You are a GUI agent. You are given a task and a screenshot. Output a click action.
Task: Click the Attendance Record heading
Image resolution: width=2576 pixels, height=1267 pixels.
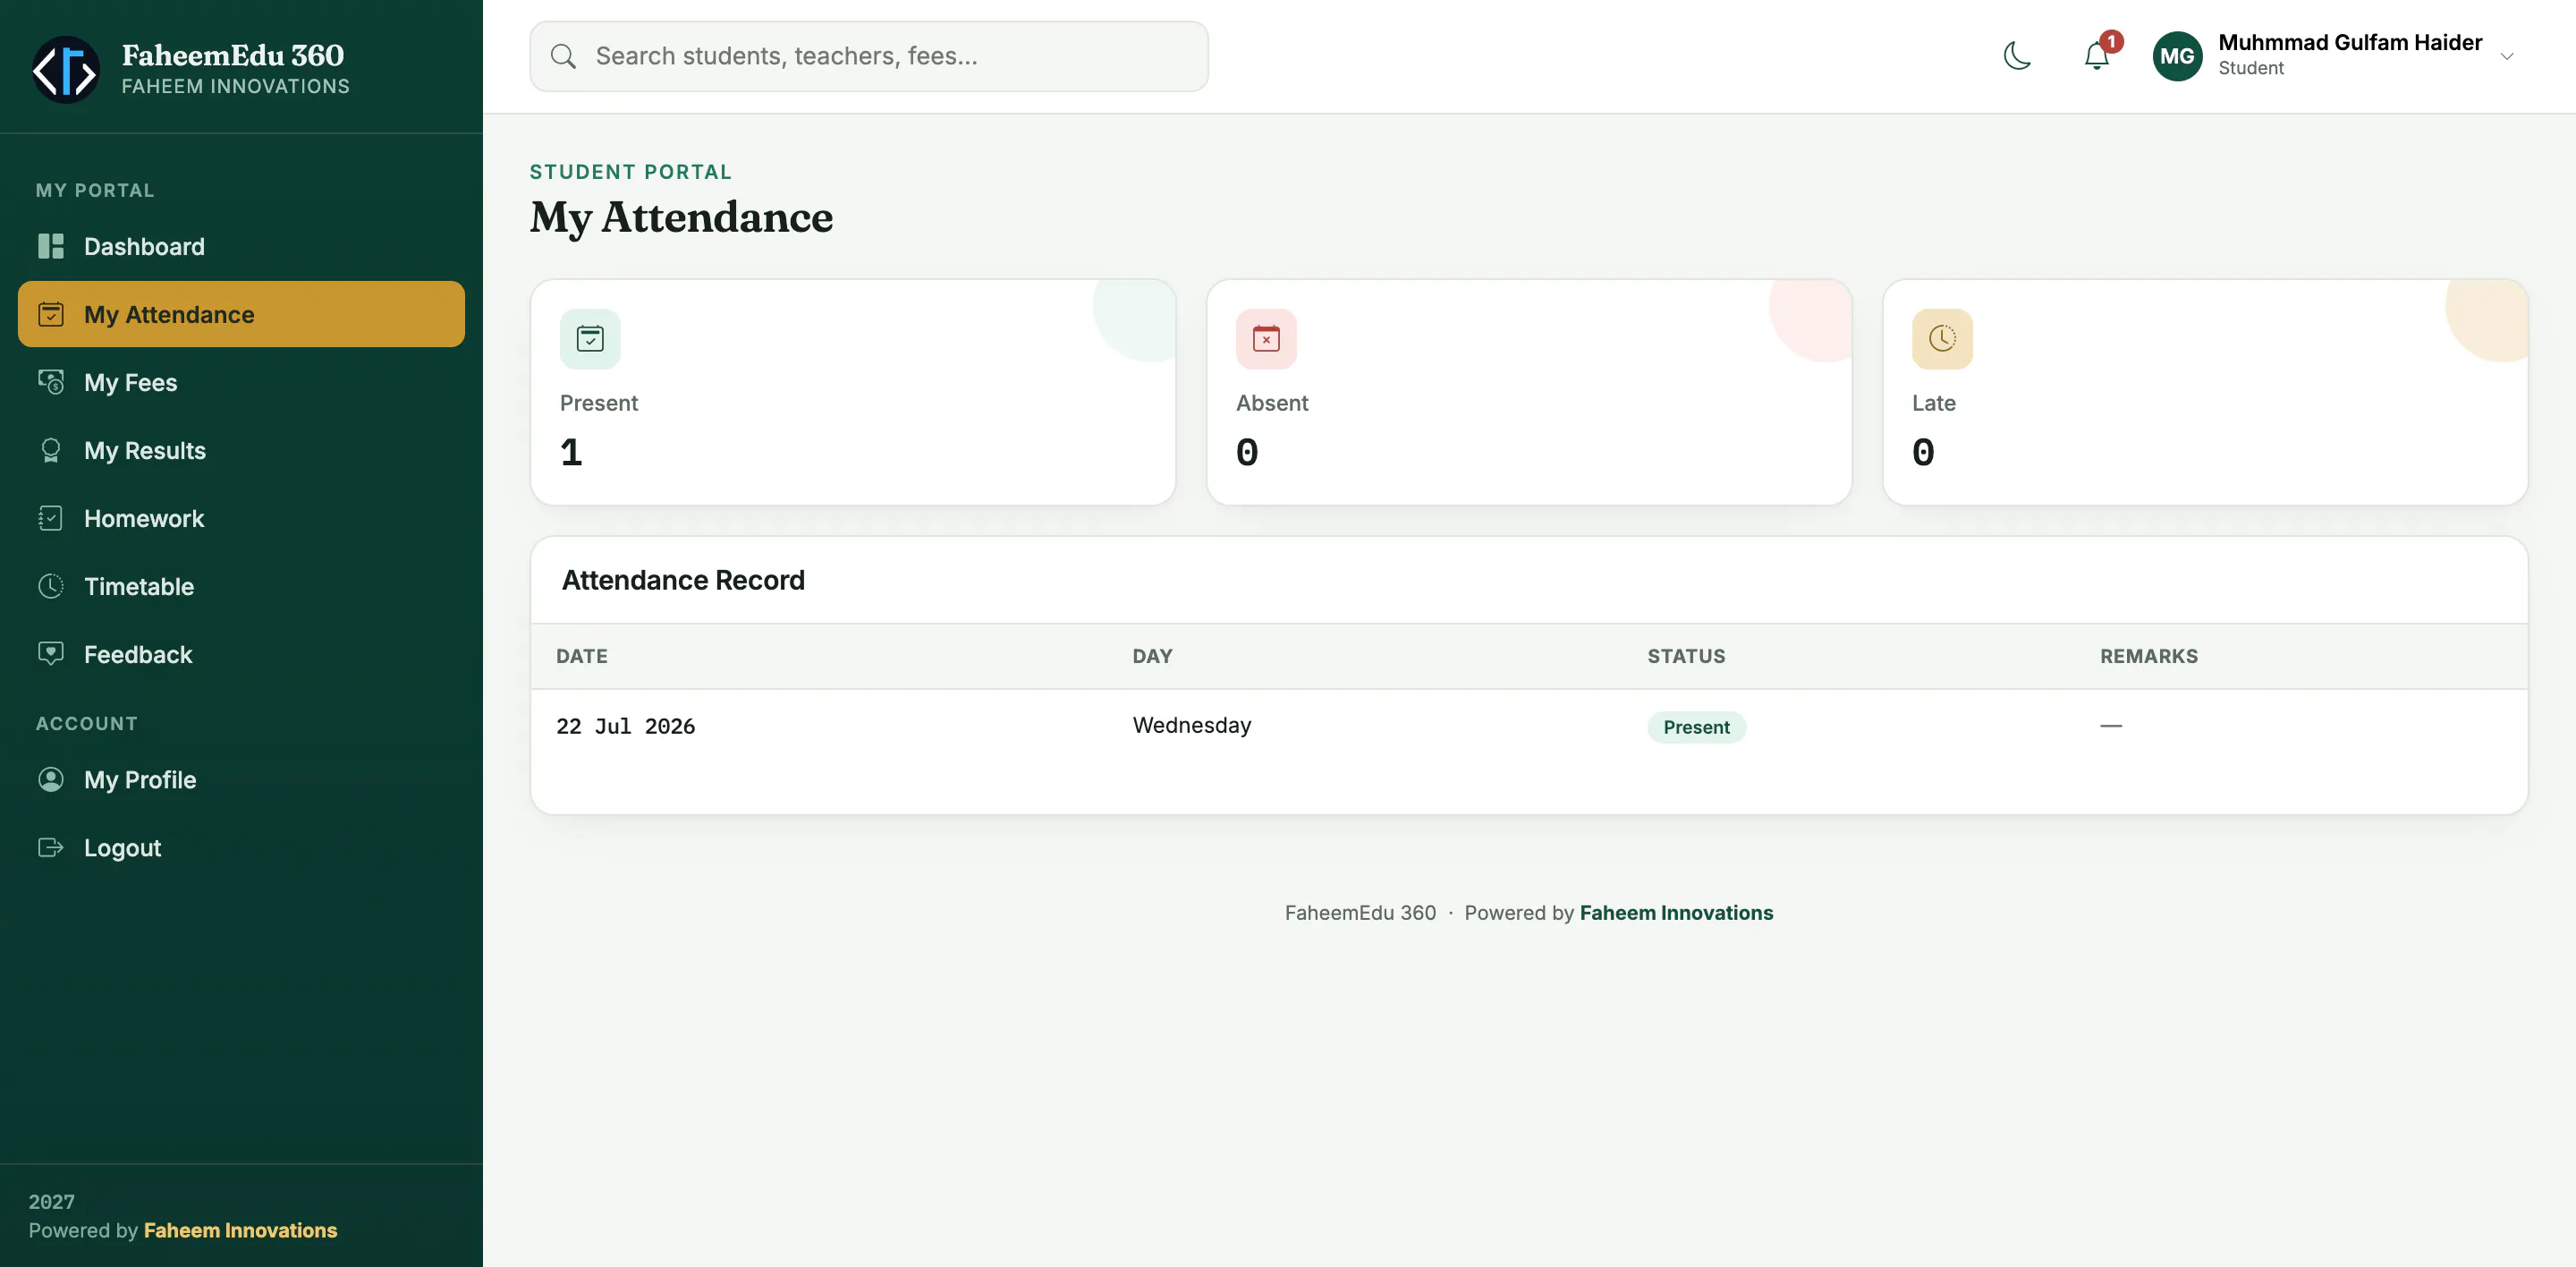(683, 580)
